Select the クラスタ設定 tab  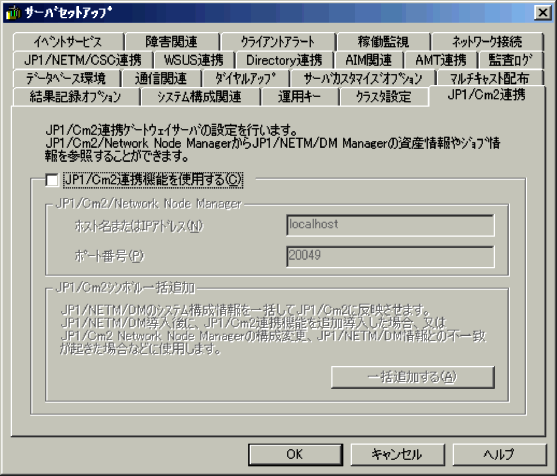[x=384, y=97]
